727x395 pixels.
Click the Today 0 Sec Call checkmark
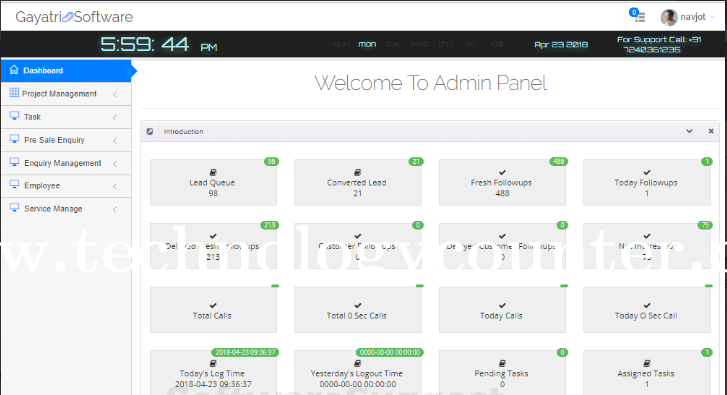(x=647, y=306)
